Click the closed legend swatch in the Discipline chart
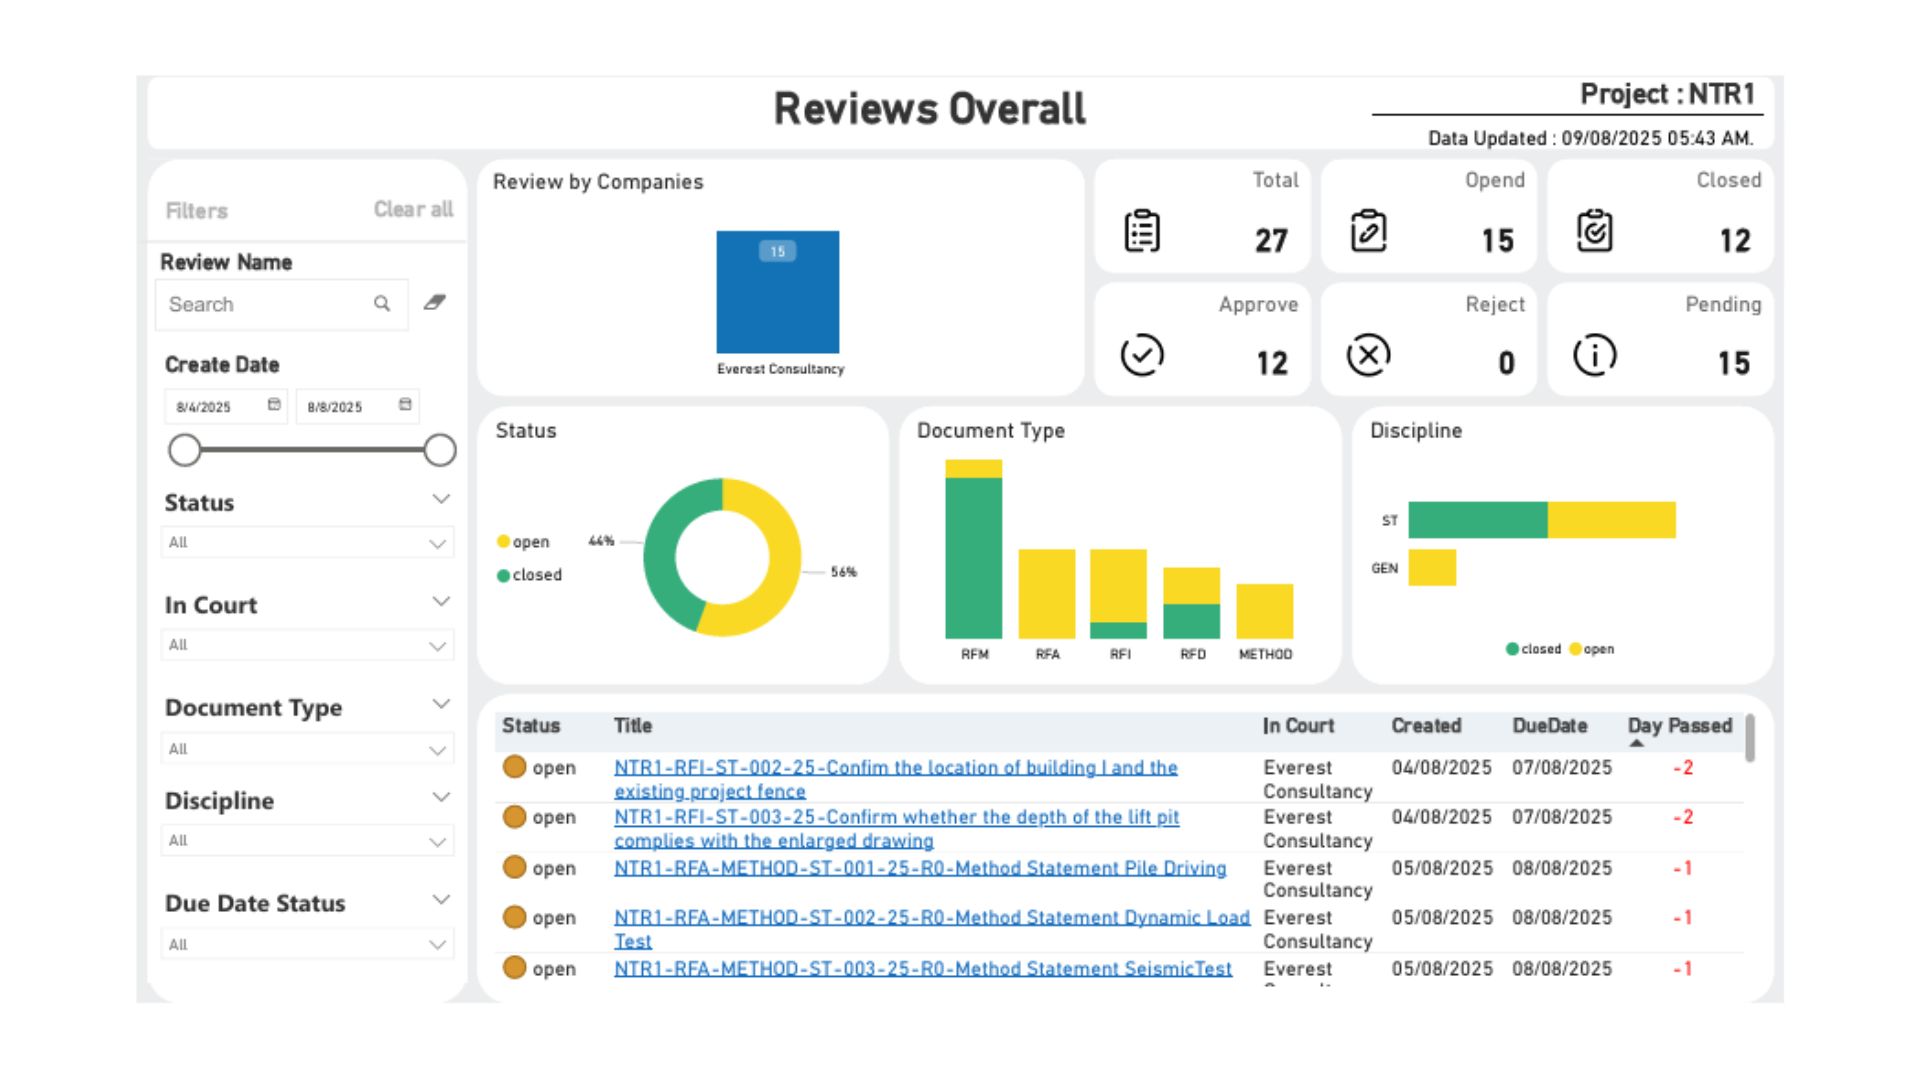 pyautogui.click(x=1511, y=648)
